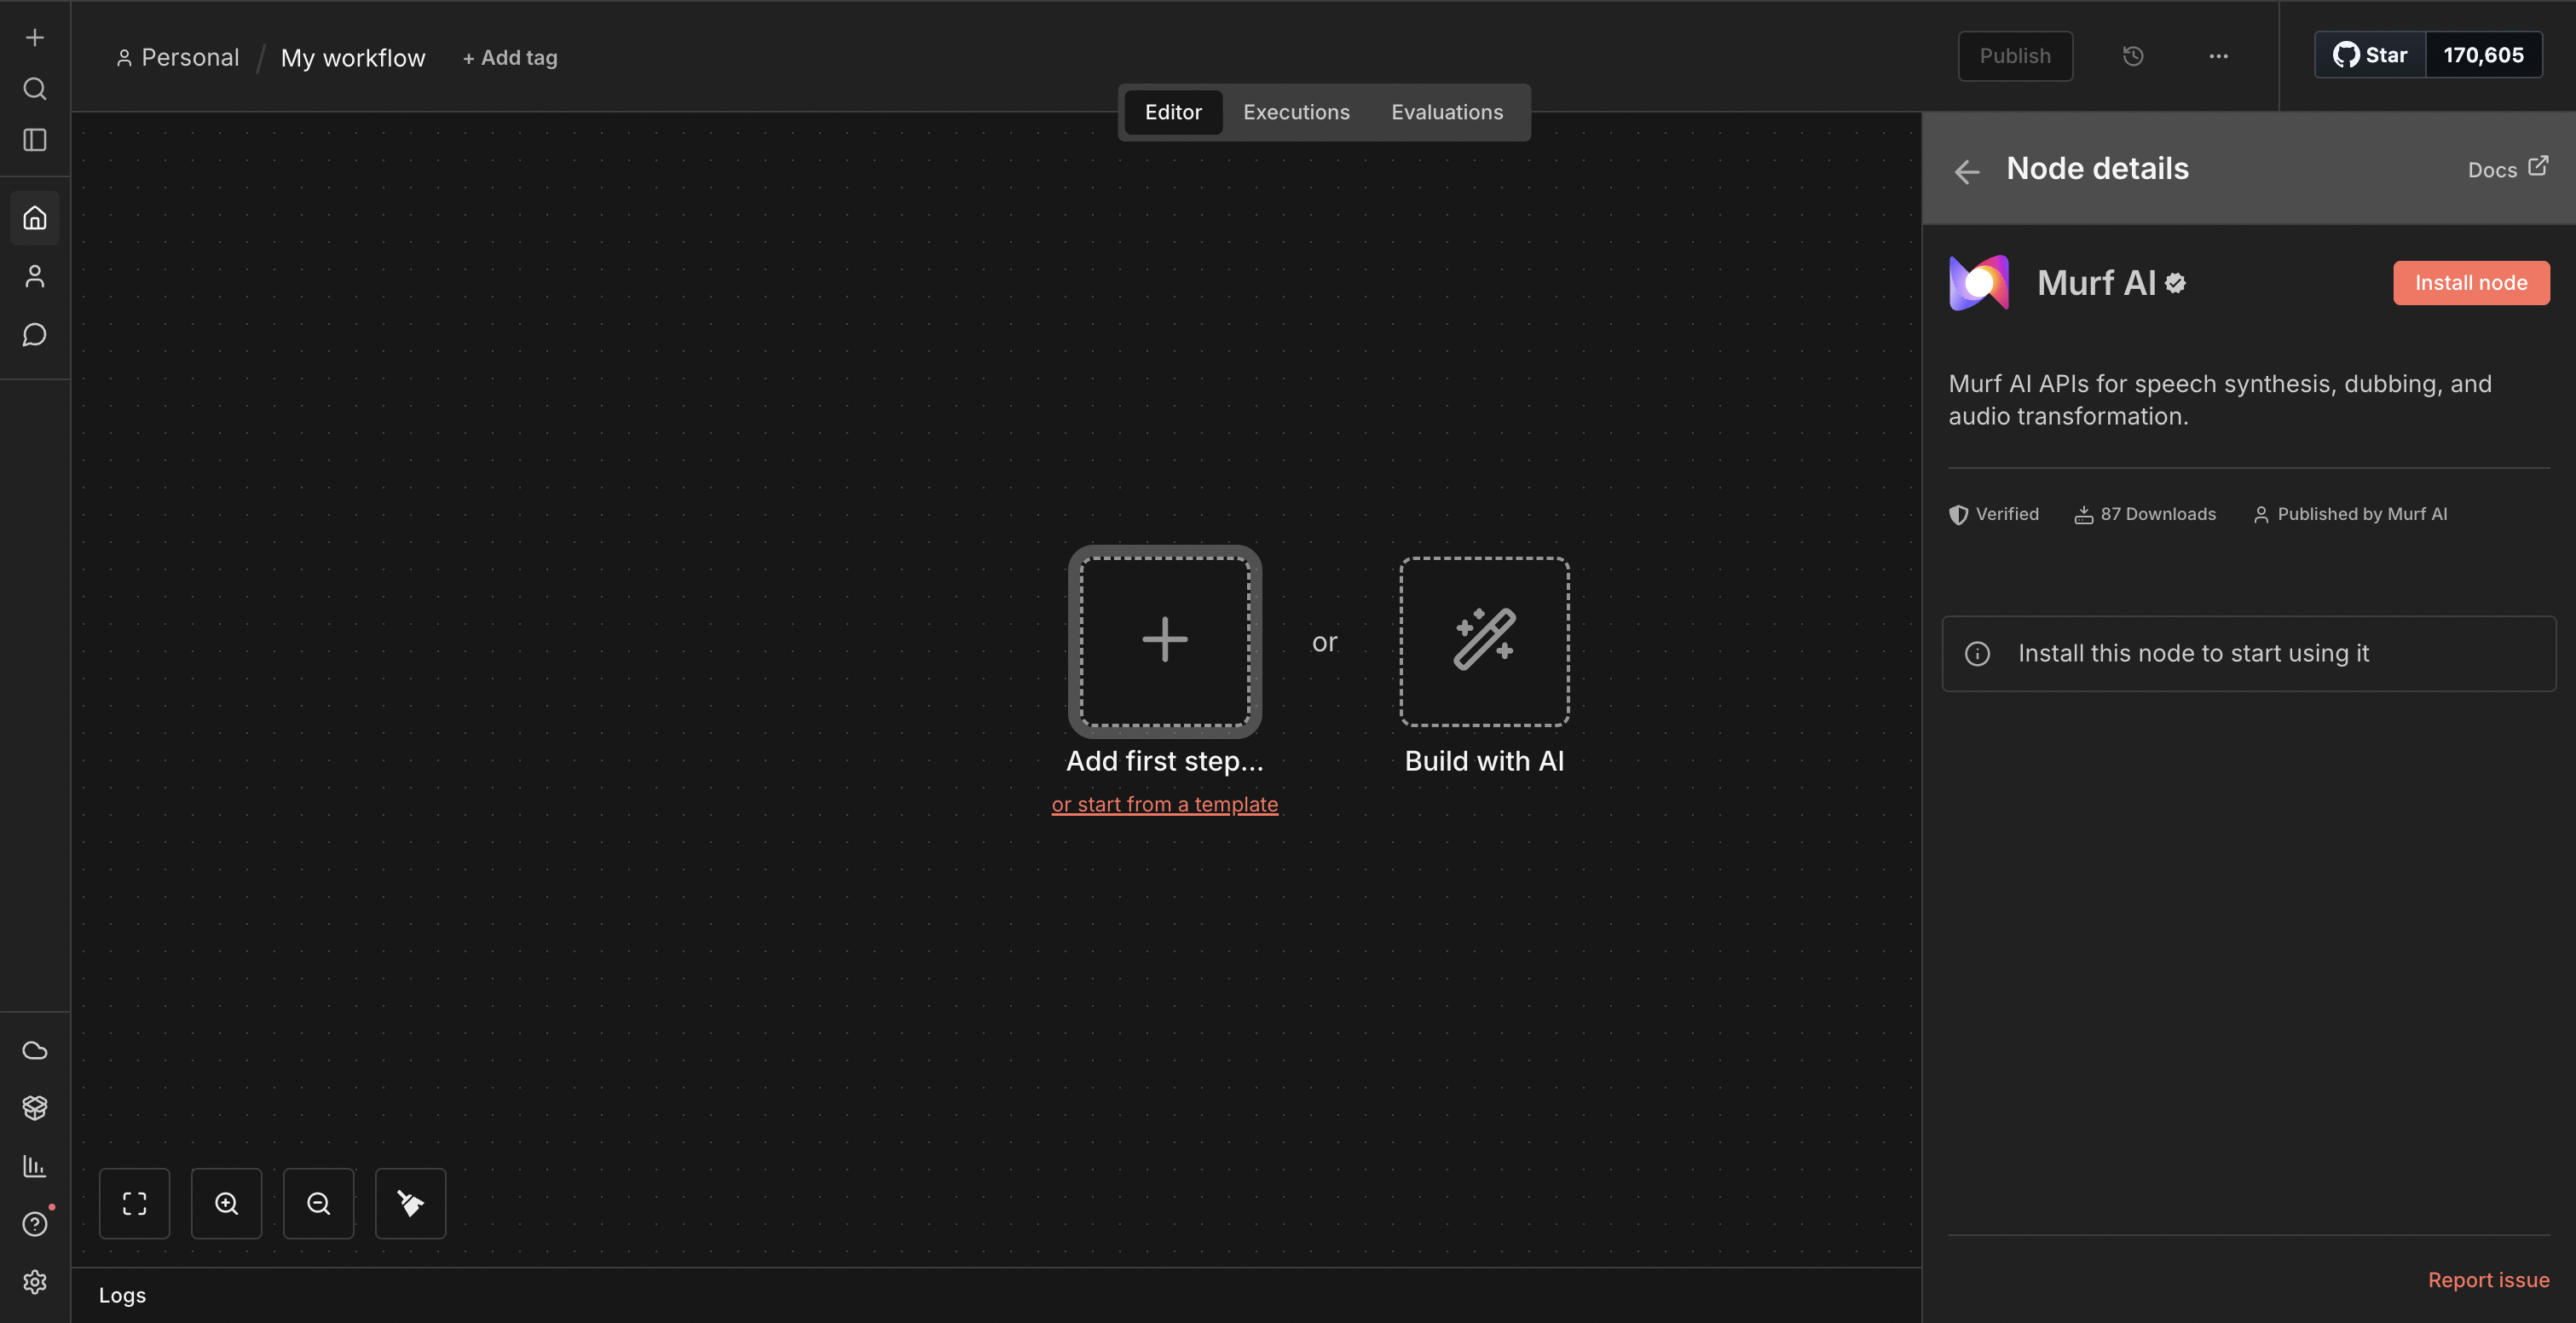Image resolution: width=2576 pixels, height=1323 pixels.
Task: Click the Install node button
Action: [2471, 283]
